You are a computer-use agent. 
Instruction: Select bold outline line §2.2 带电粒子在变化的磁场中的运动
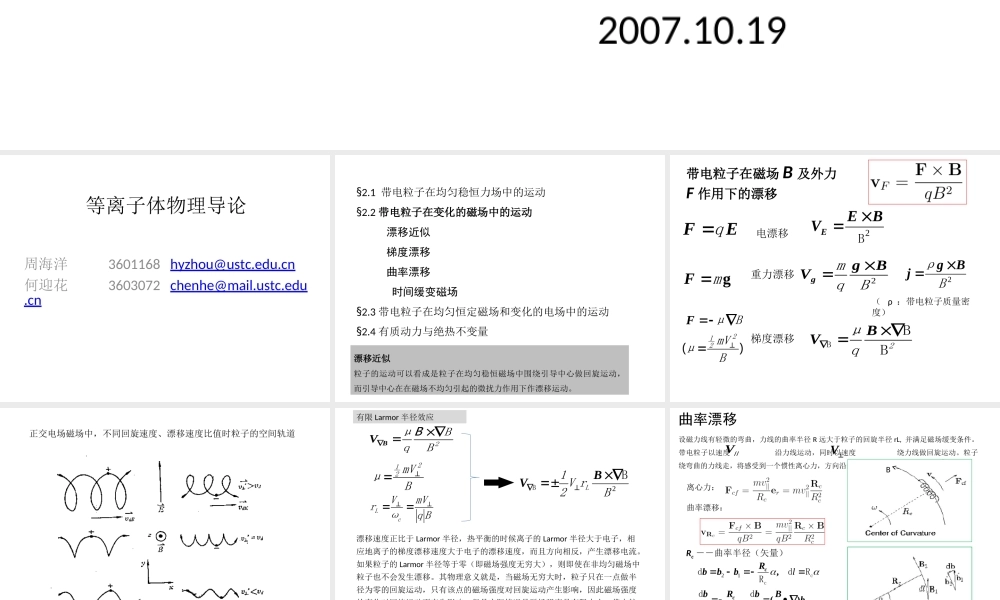pyautogui.click(x=444, y=212)
